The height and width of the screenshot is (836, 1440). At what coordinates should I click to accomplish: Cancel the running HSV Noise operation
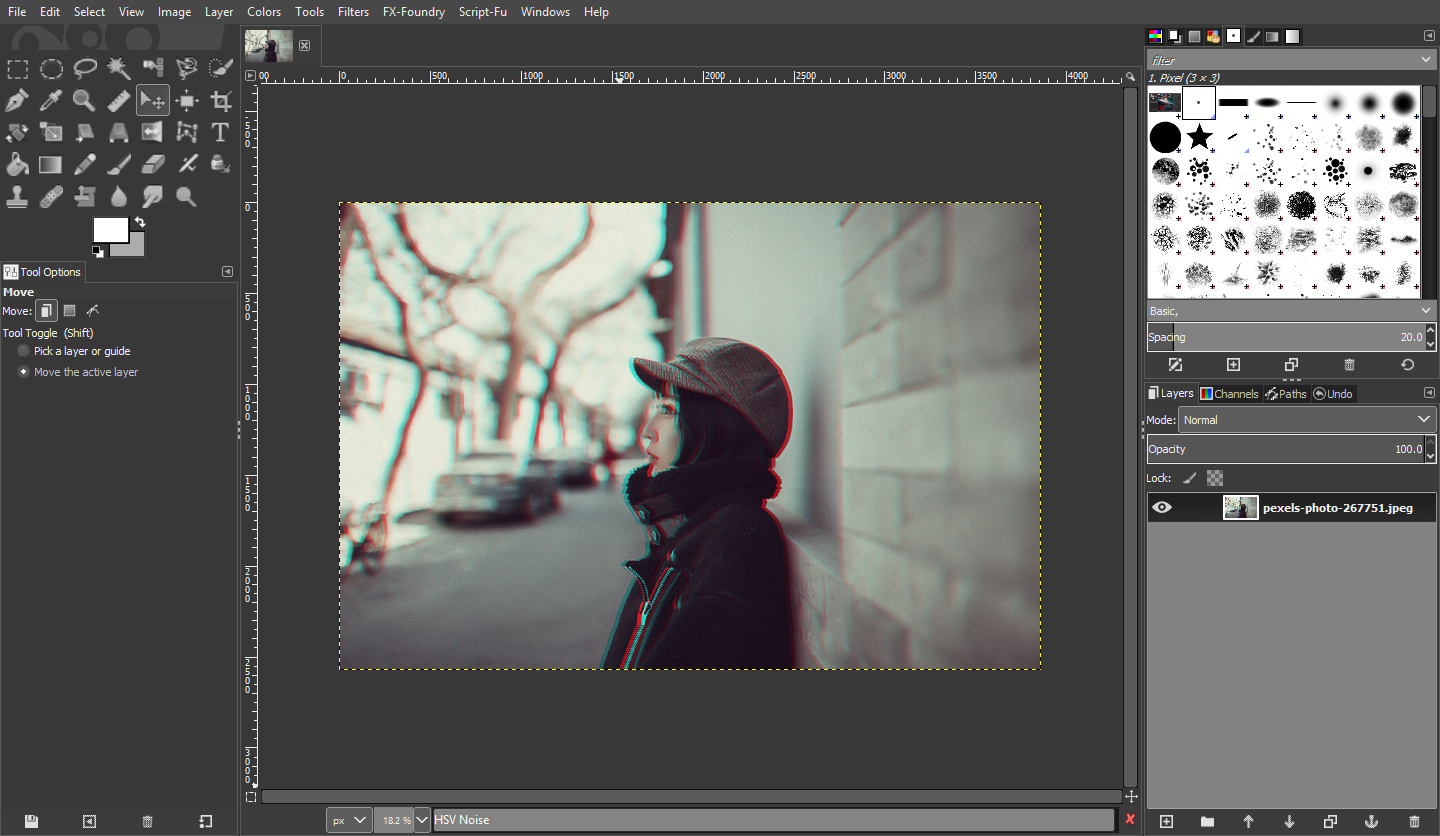point(1131,819)
